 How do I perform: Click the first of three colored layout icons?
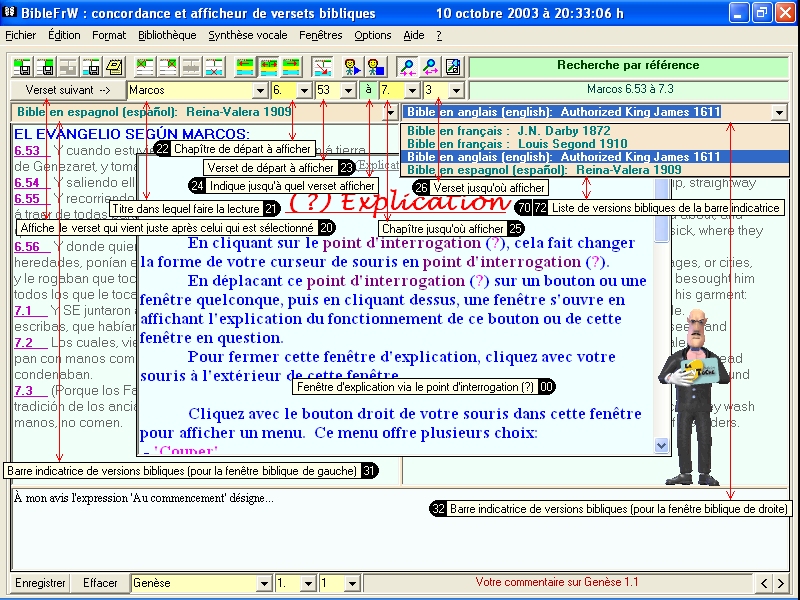[245, 67]
